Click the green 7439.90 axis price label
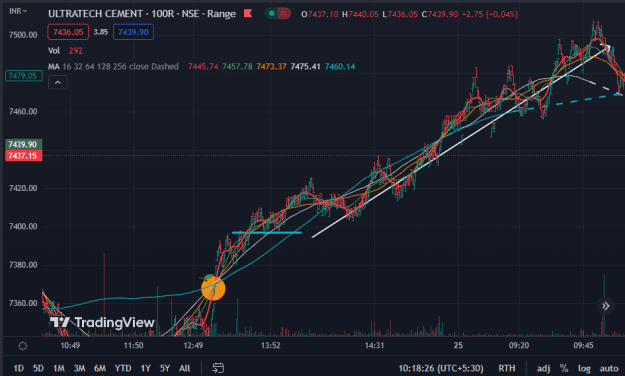The image size is (625, 376). [x=23, y=144]
